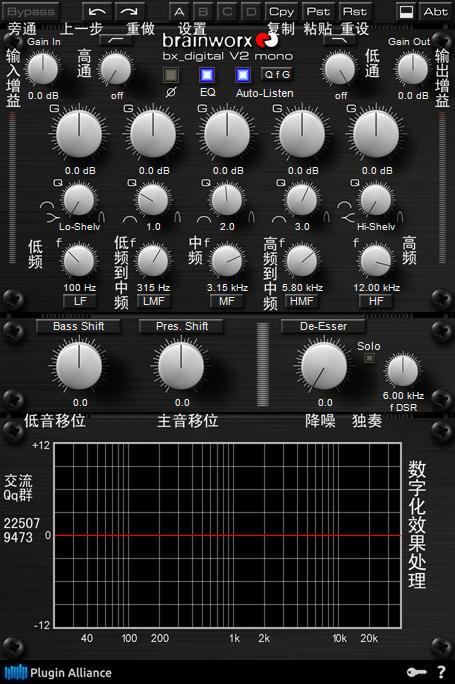Image resolution: width=455 pixels, height=684 pixels.
Task: Click the redo arrow icon
Action: coord(129,12)
